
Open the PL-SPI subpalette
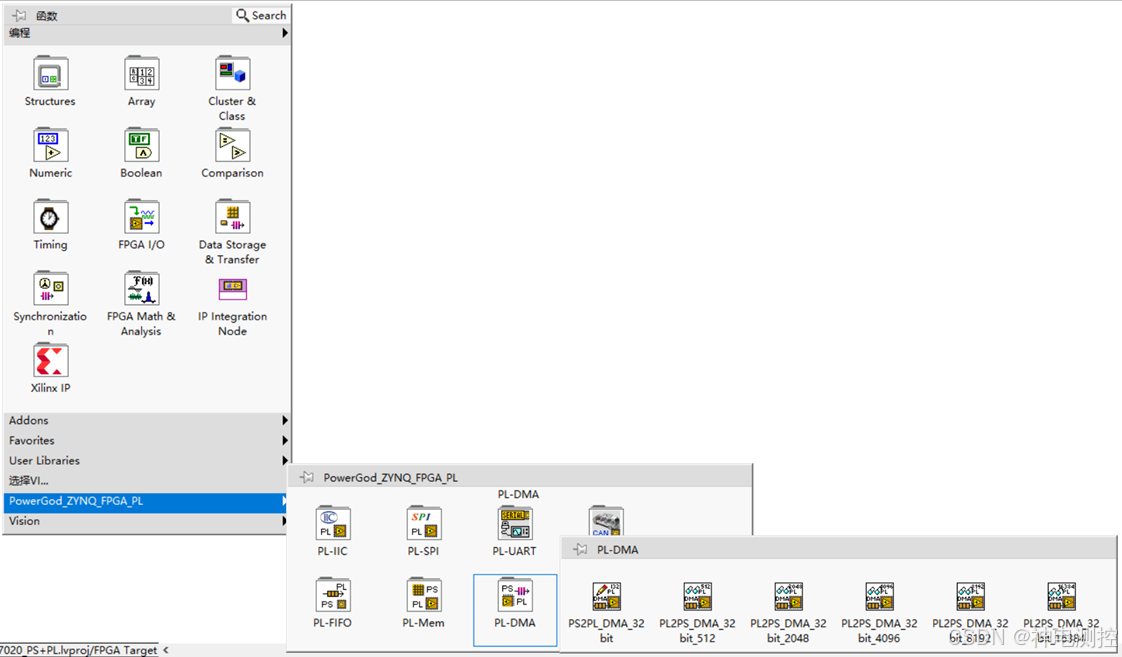(424, 524)
